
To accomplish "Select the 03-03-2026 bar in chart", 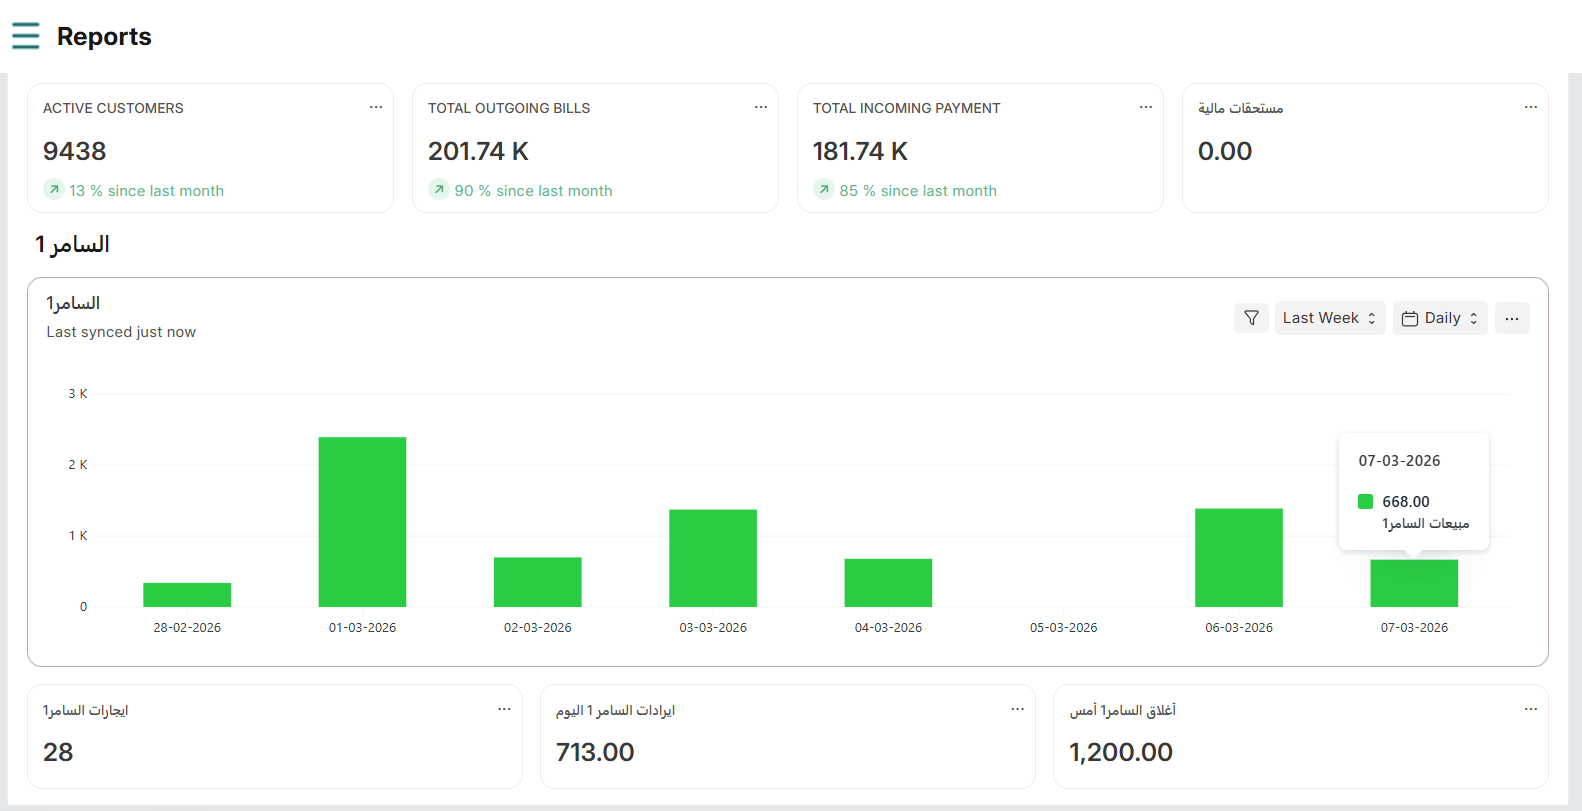I will coord(713,558).
